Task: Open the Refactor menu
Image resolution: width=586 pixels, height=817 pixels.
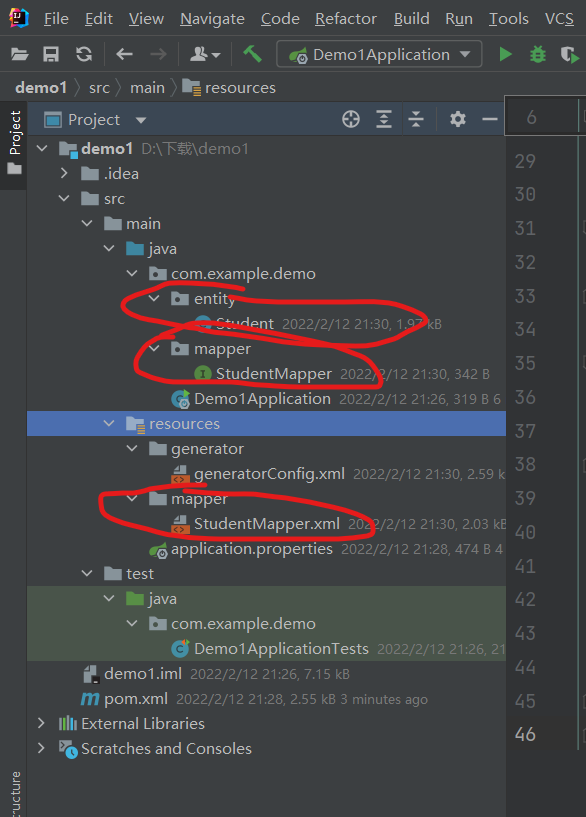Action: pyautogui.click(x=346, y=19)
